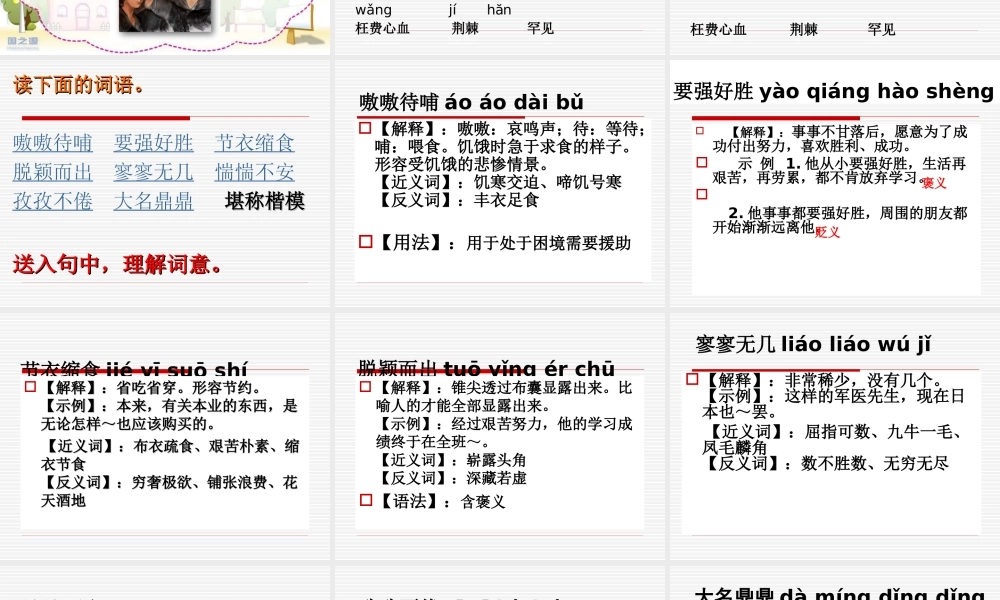Follow the 寥寥无几 hyperlink in word list

(x=153, y=172)
